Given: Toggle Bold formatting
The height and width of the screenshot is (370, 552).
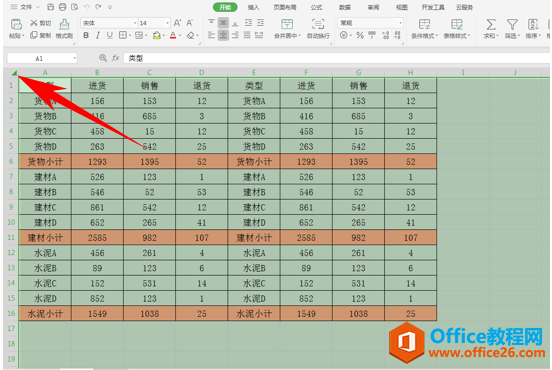Looking at the screenshot, I should click(x=86, y=35).
